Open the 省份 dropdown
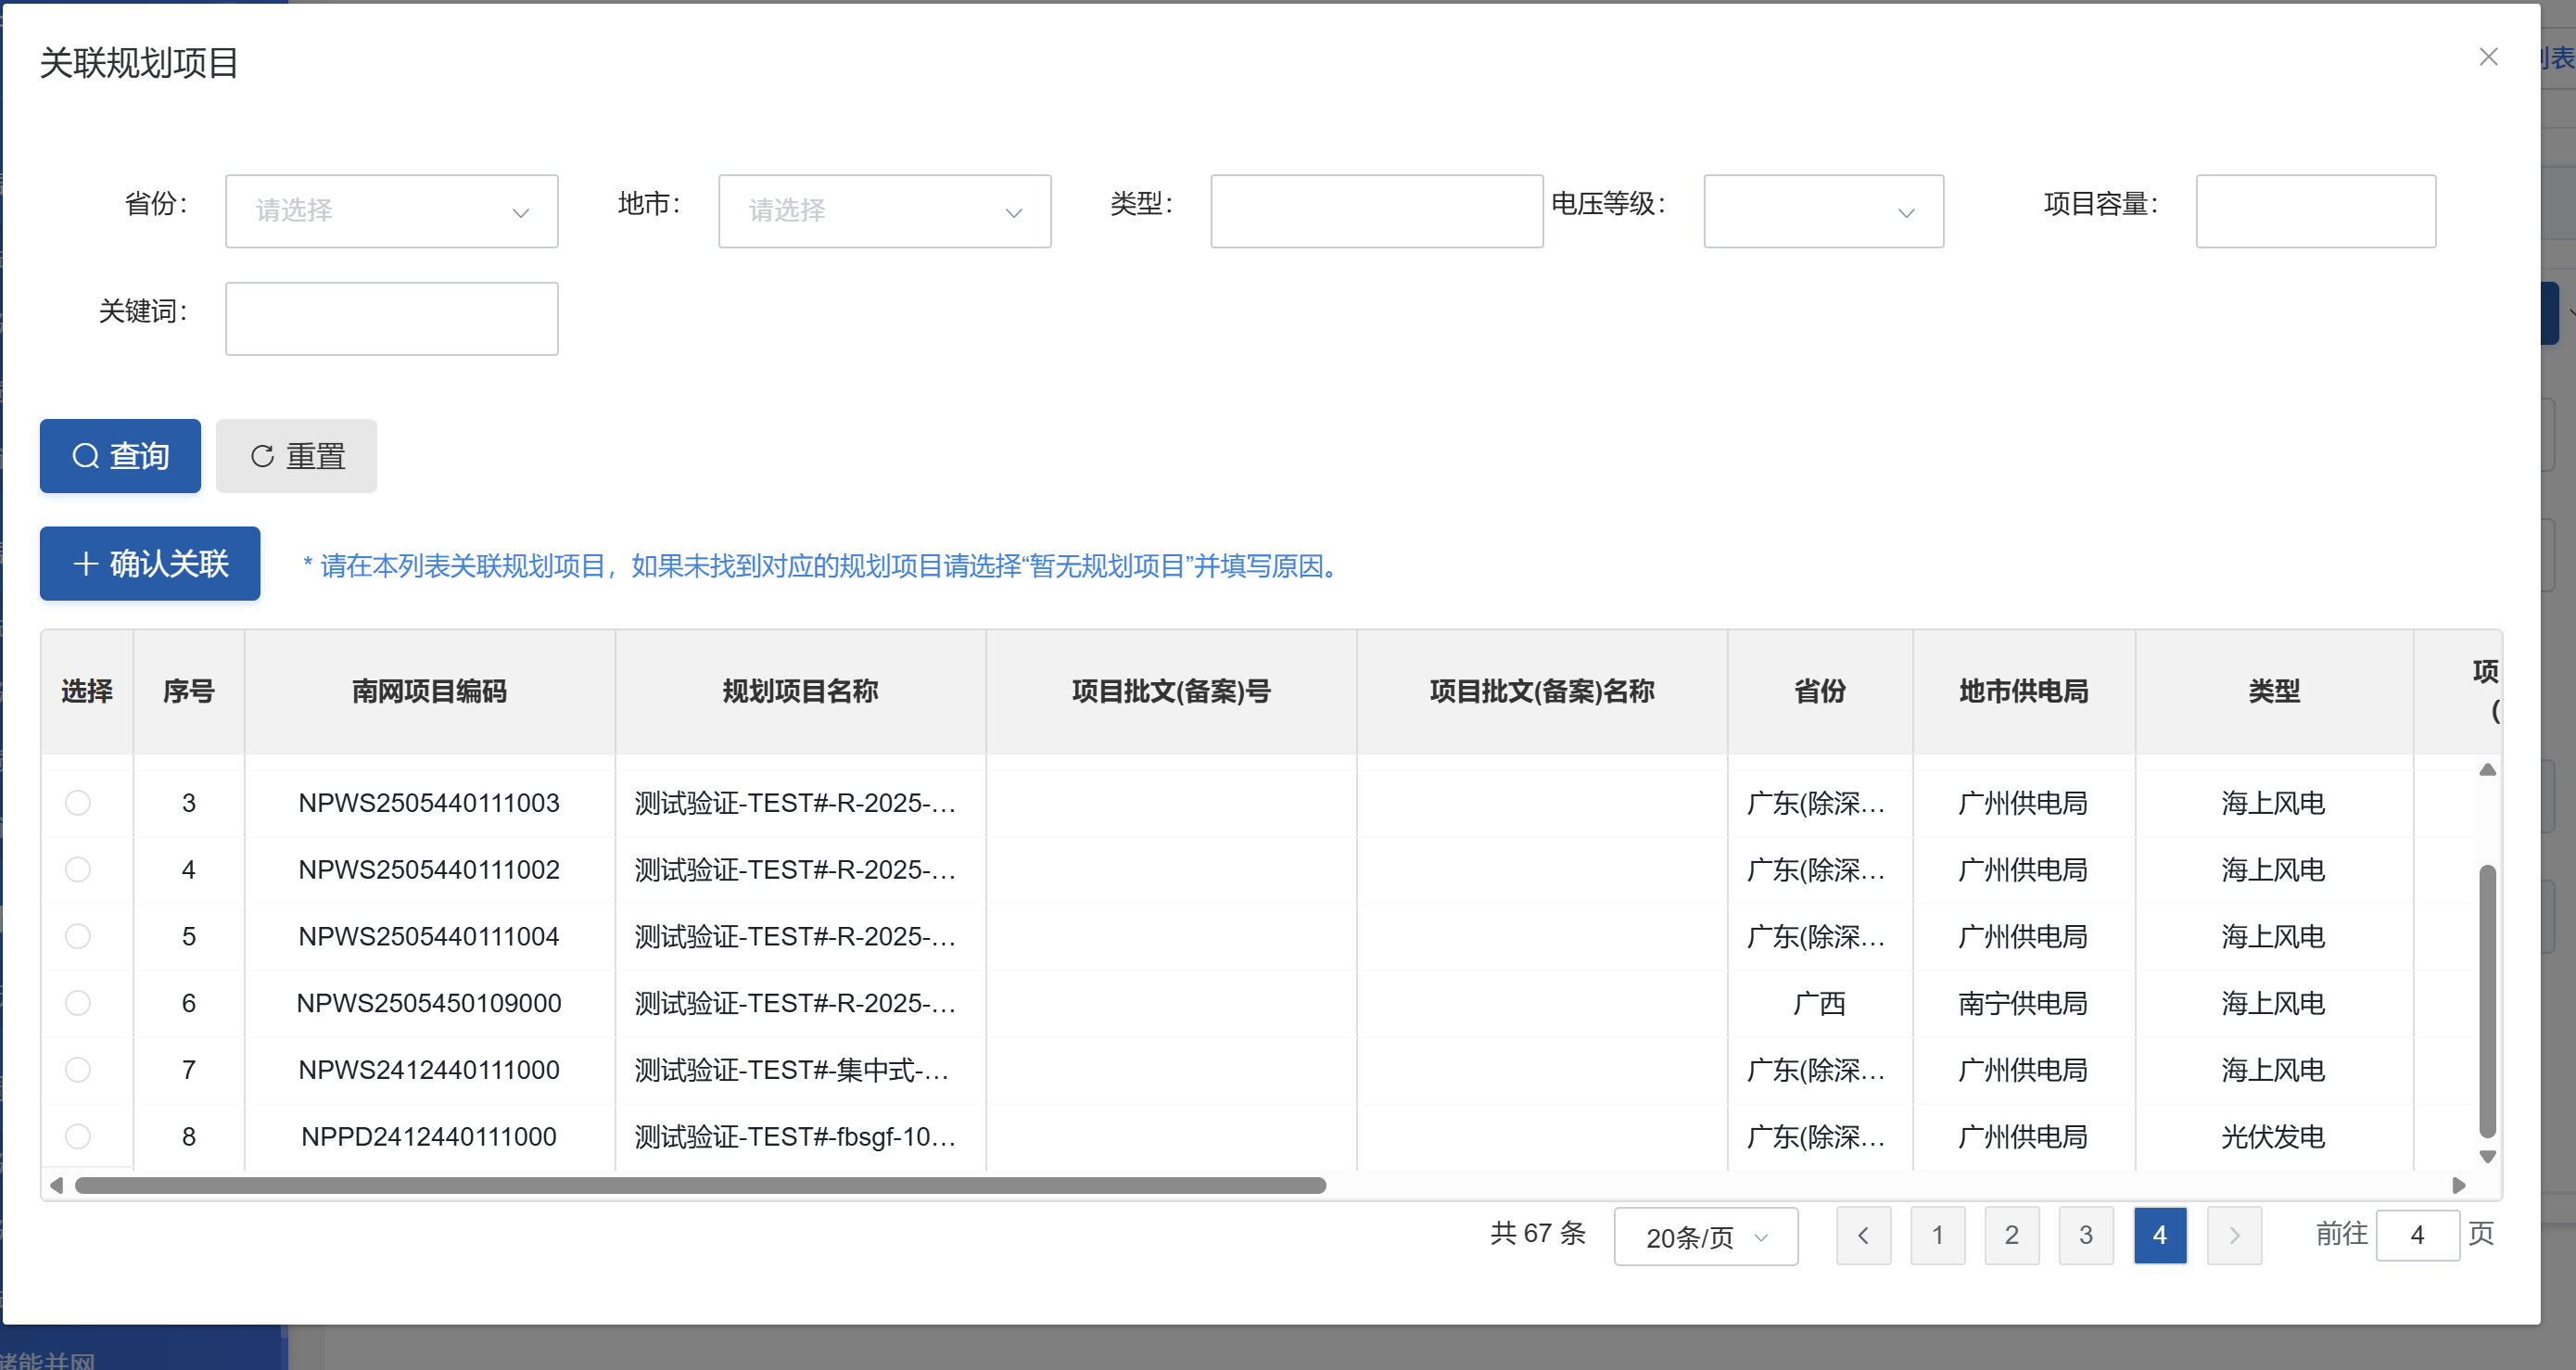The height and width of the screenshot is (1370, 2576). tap(391, 211)
